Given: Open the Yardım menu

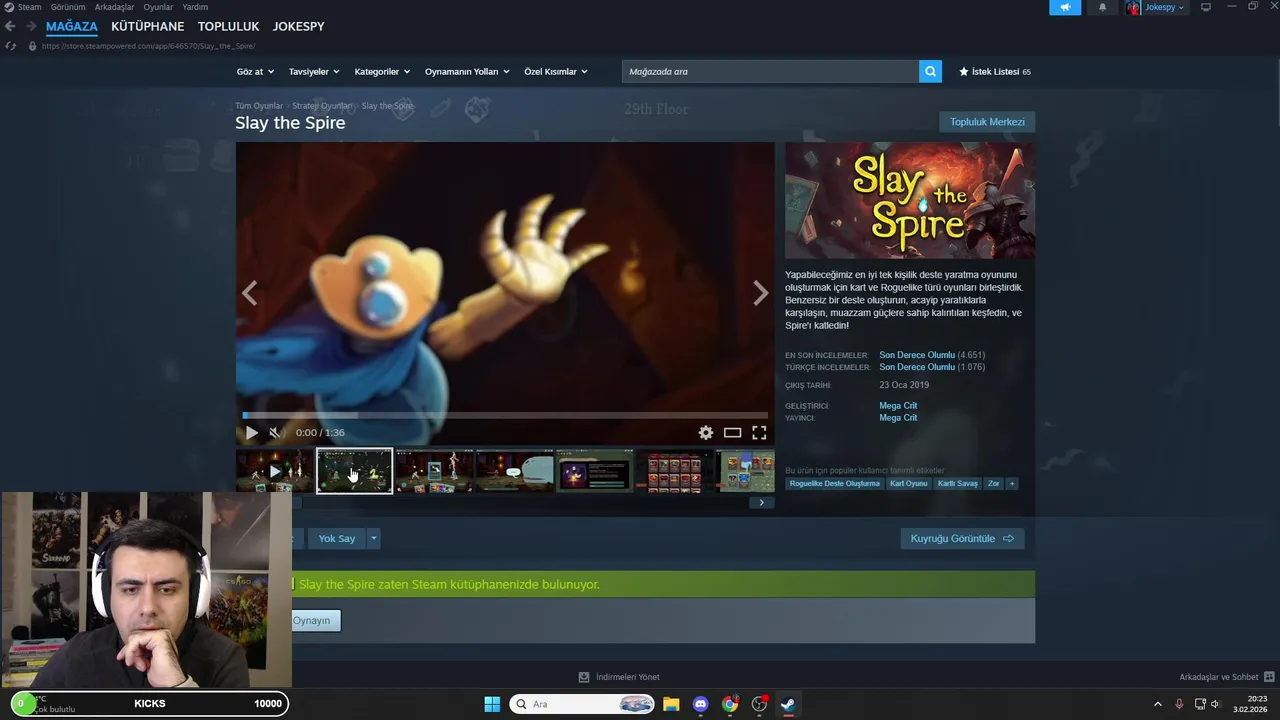Looking at the screenshot, I should [x=195, y=7].
